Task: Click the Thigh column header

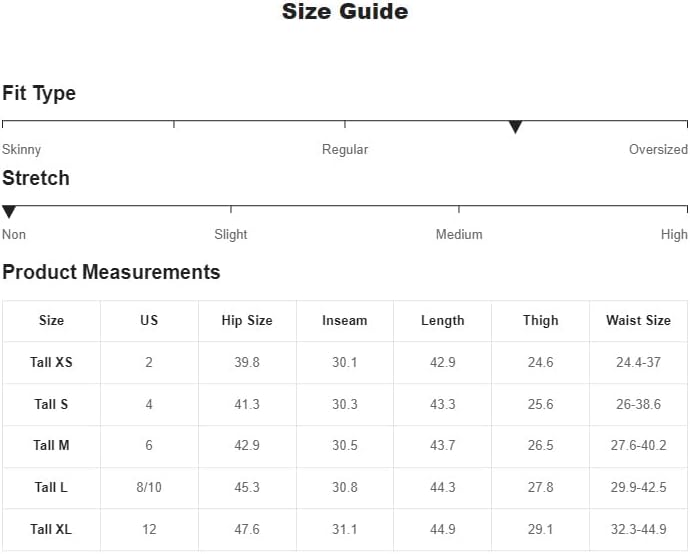Action: pos(541,321)
